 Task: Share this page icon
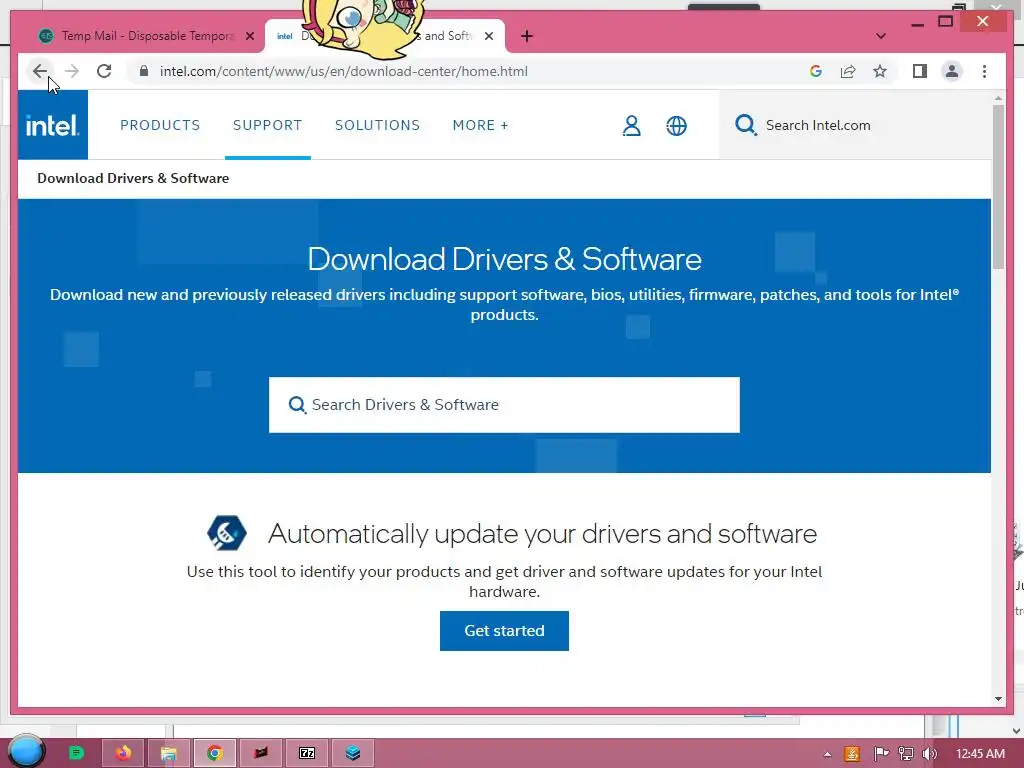point(848,71)
